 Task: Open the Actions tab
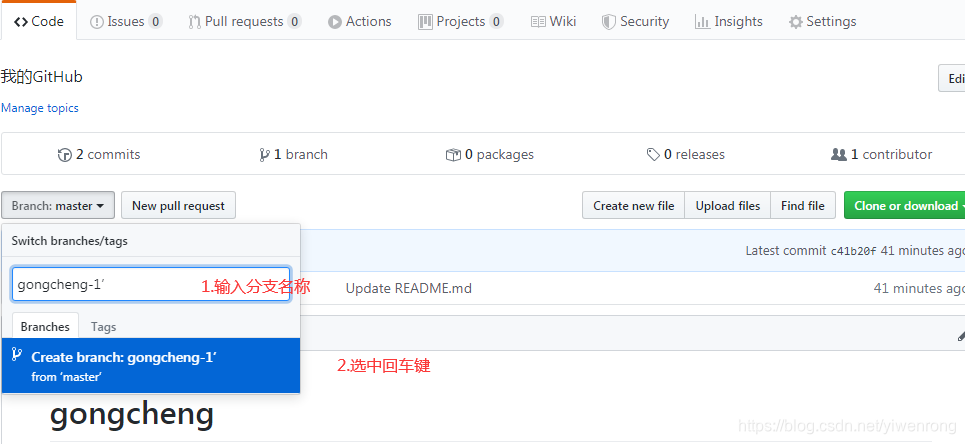coord(359,22)
